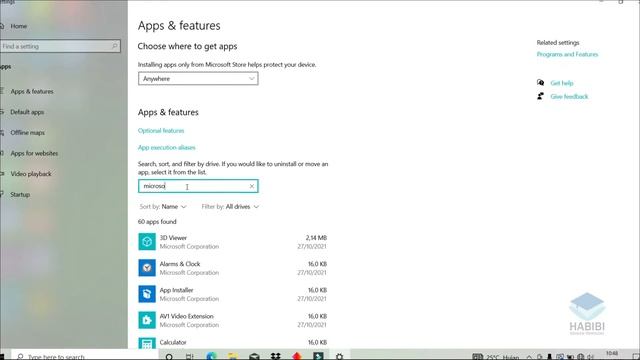Open Video playback settings
Screen dimensions: 640x360
pos(31,174)
